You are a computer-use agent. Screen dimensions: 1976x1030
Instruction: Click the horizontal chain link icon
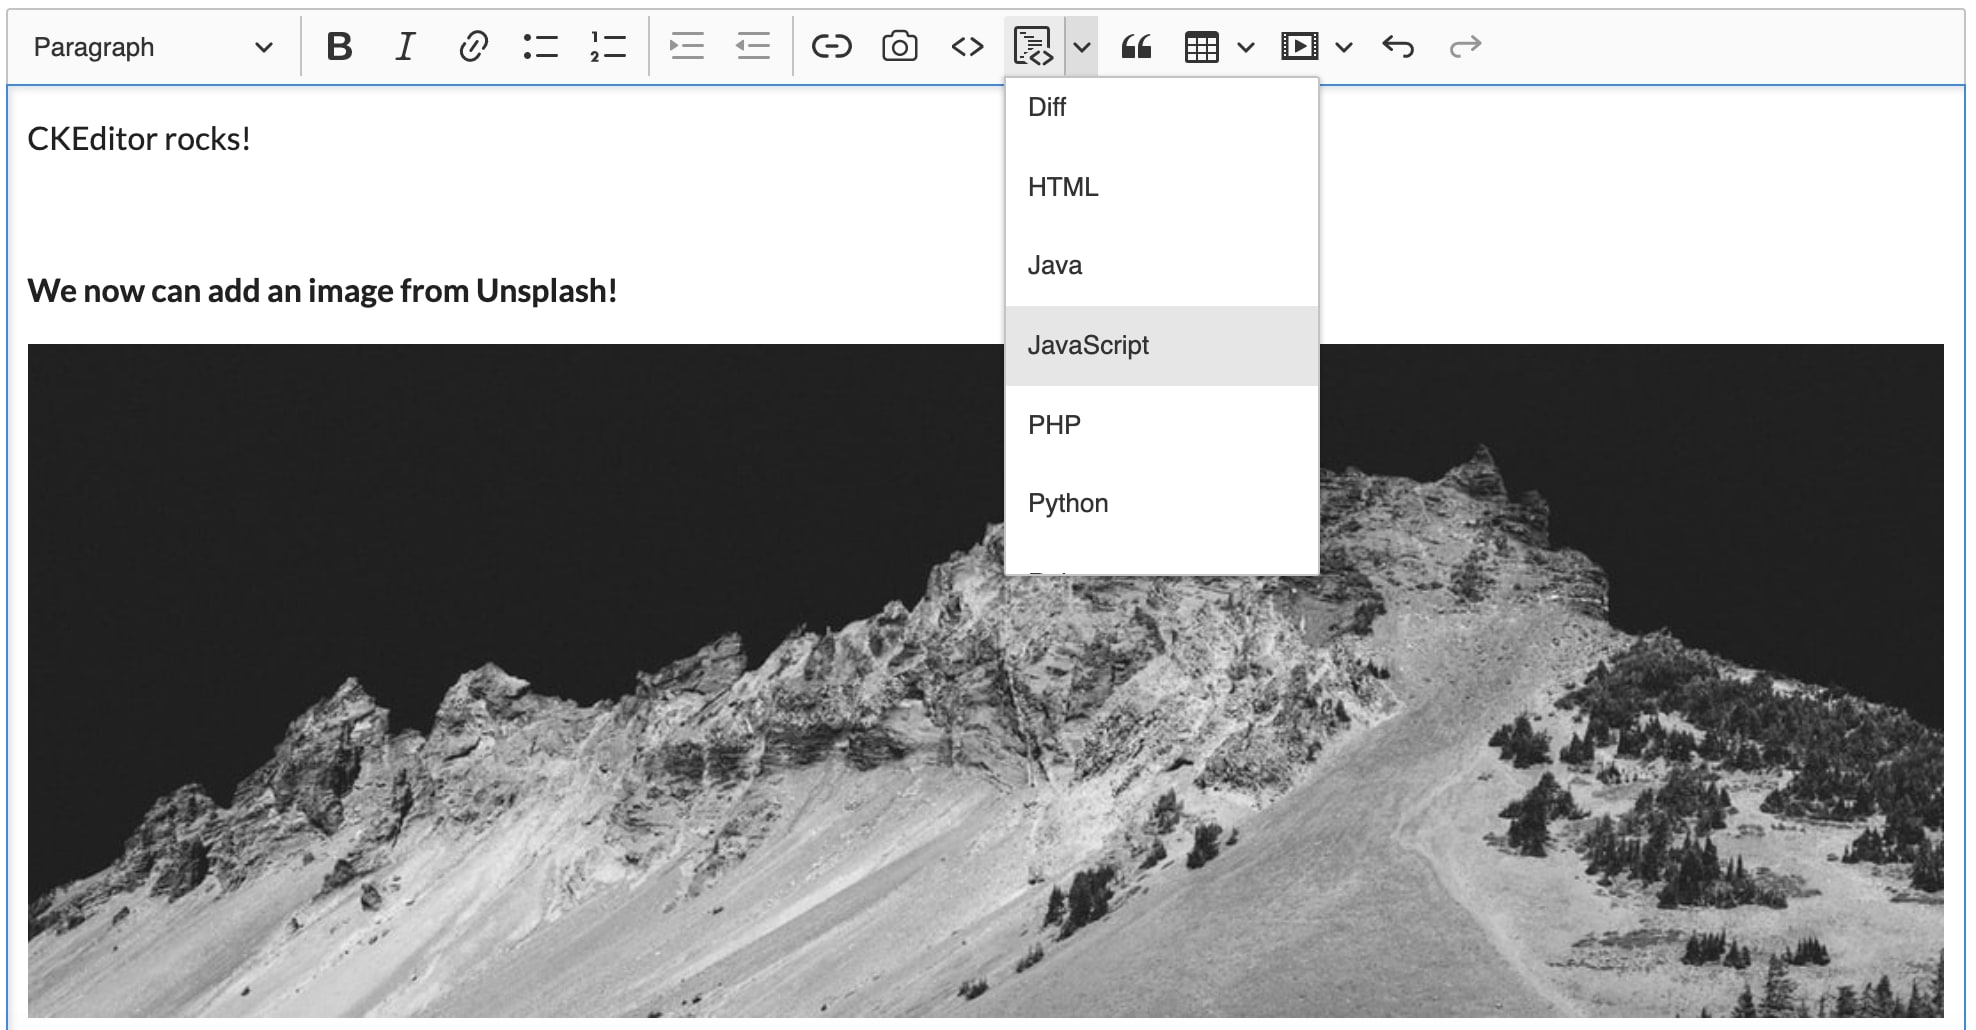[x=831, y=47]
